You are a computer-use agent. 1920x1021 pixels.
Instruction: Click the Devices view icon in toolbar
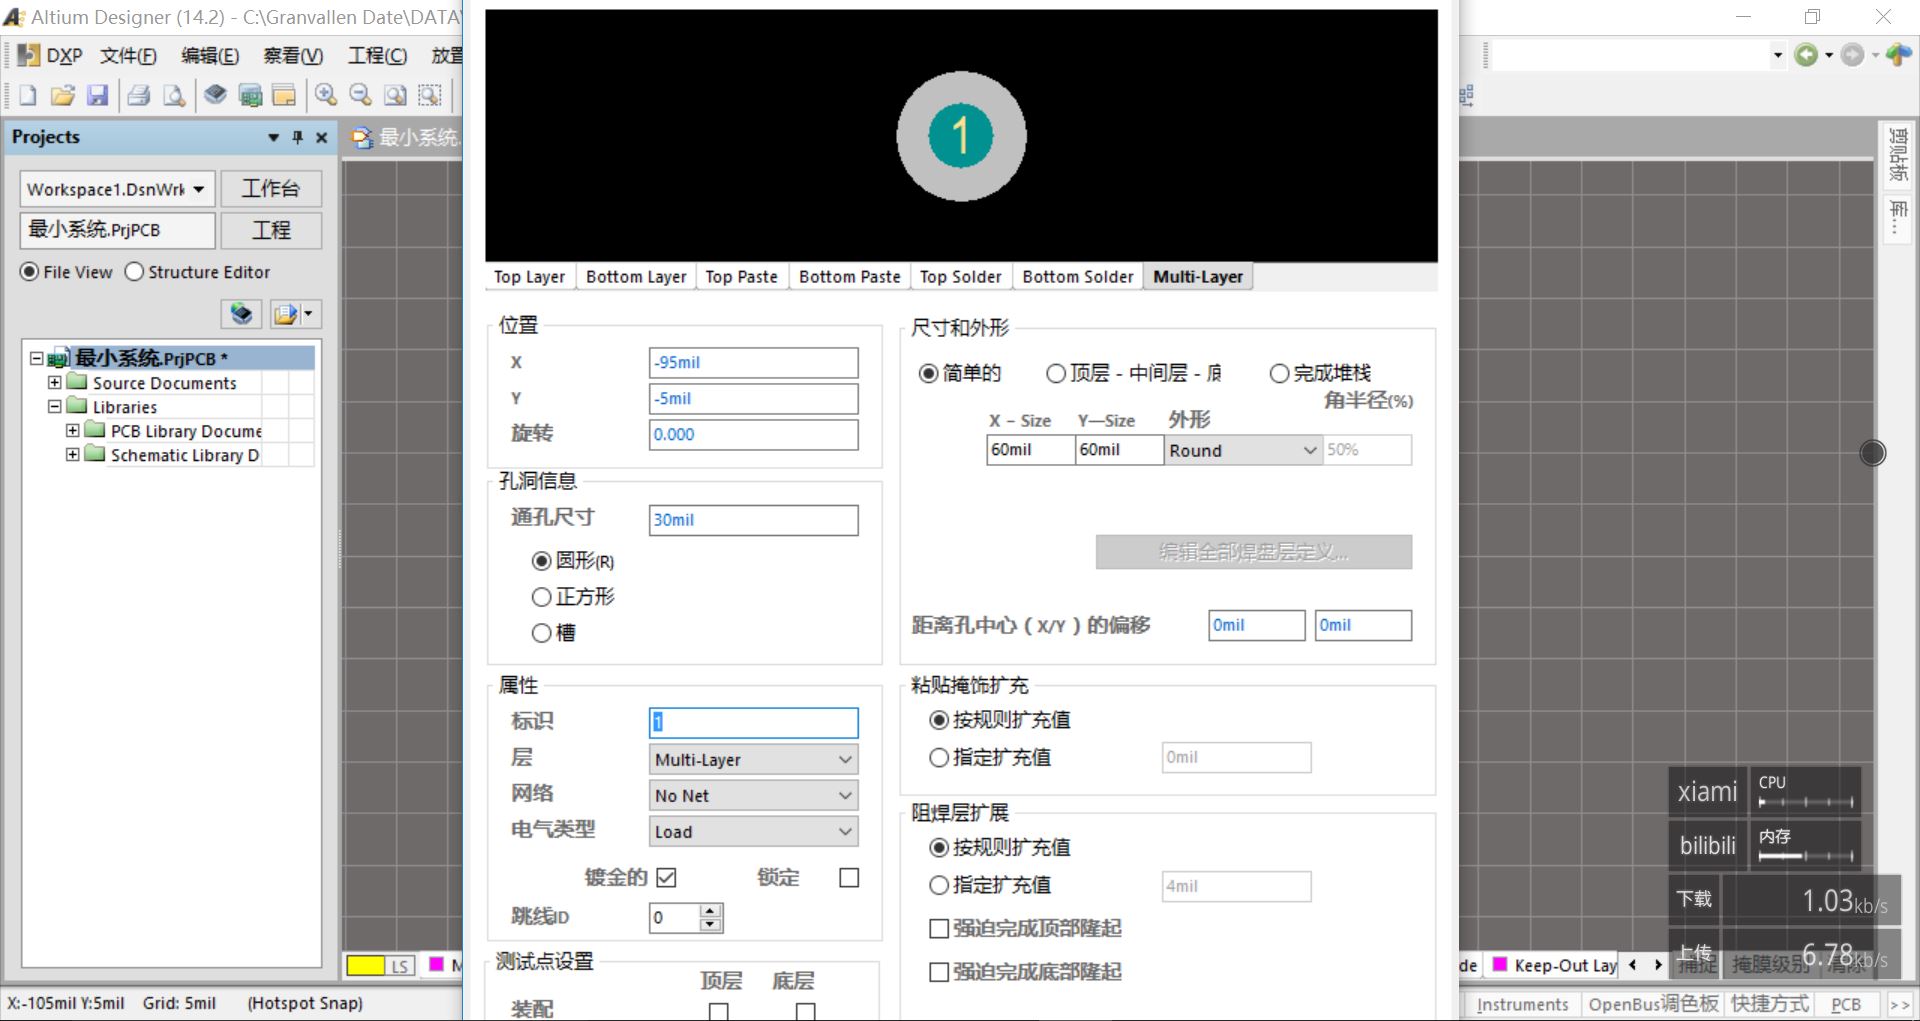(215, 95)
